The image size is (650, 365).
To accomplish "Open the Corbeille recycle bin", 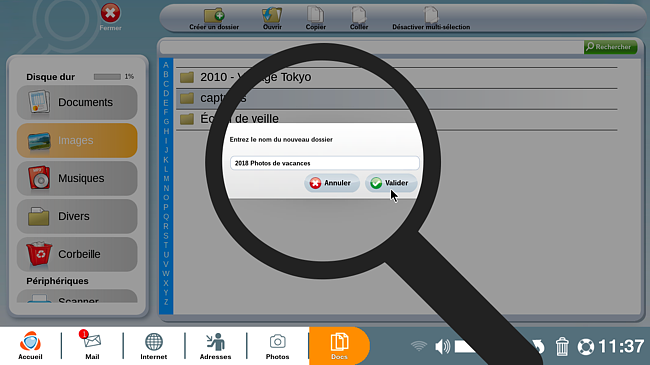I will [x=77, y=254].
